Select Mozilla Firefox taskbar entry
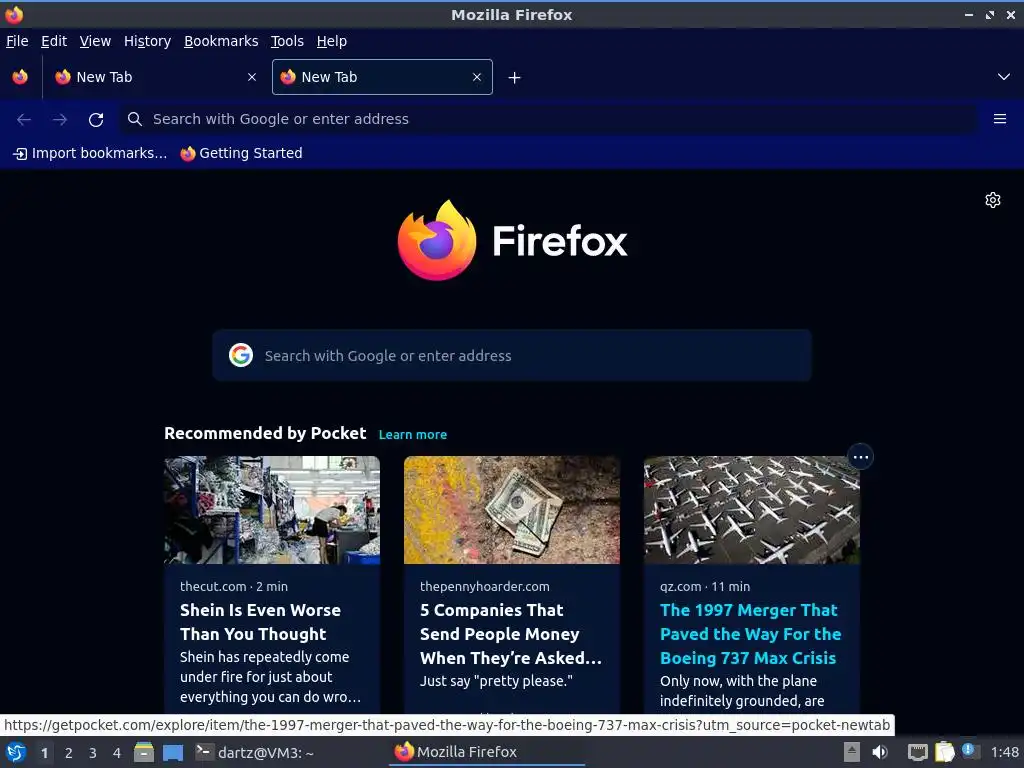The image size is (1024, 768). (488, 752)
